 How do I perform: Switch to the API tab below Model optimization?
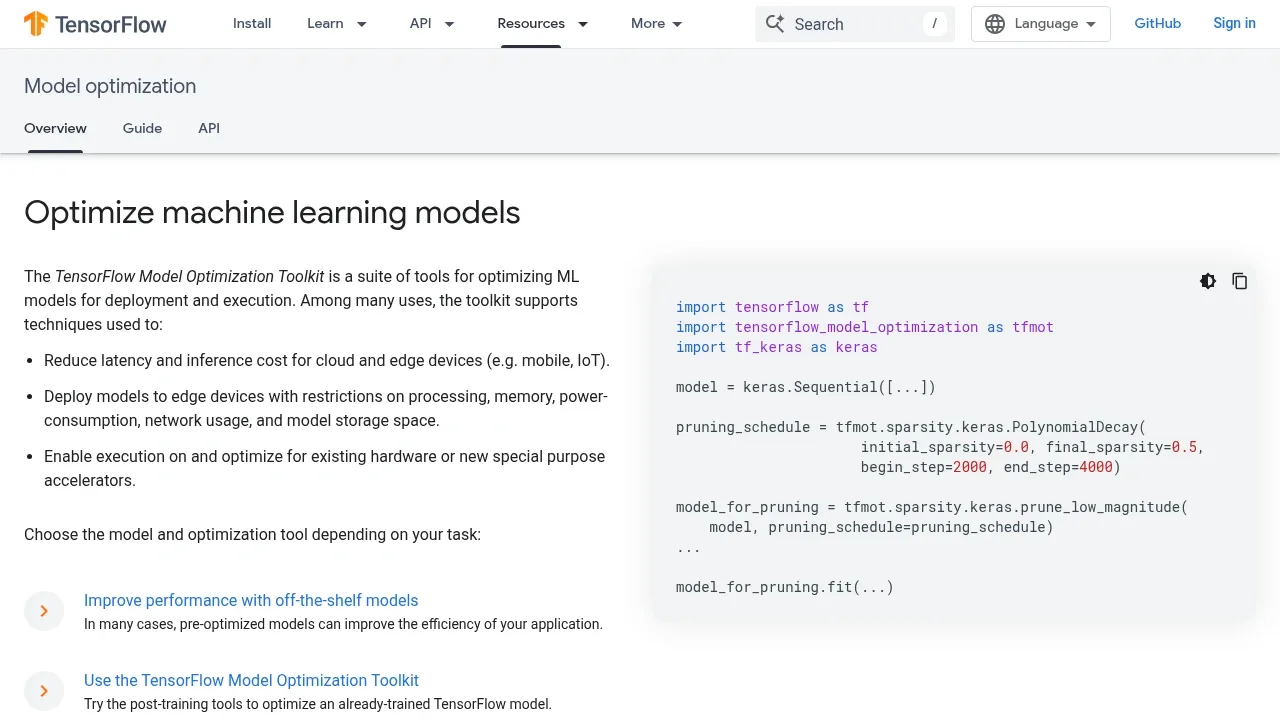[x=209, y=129]
